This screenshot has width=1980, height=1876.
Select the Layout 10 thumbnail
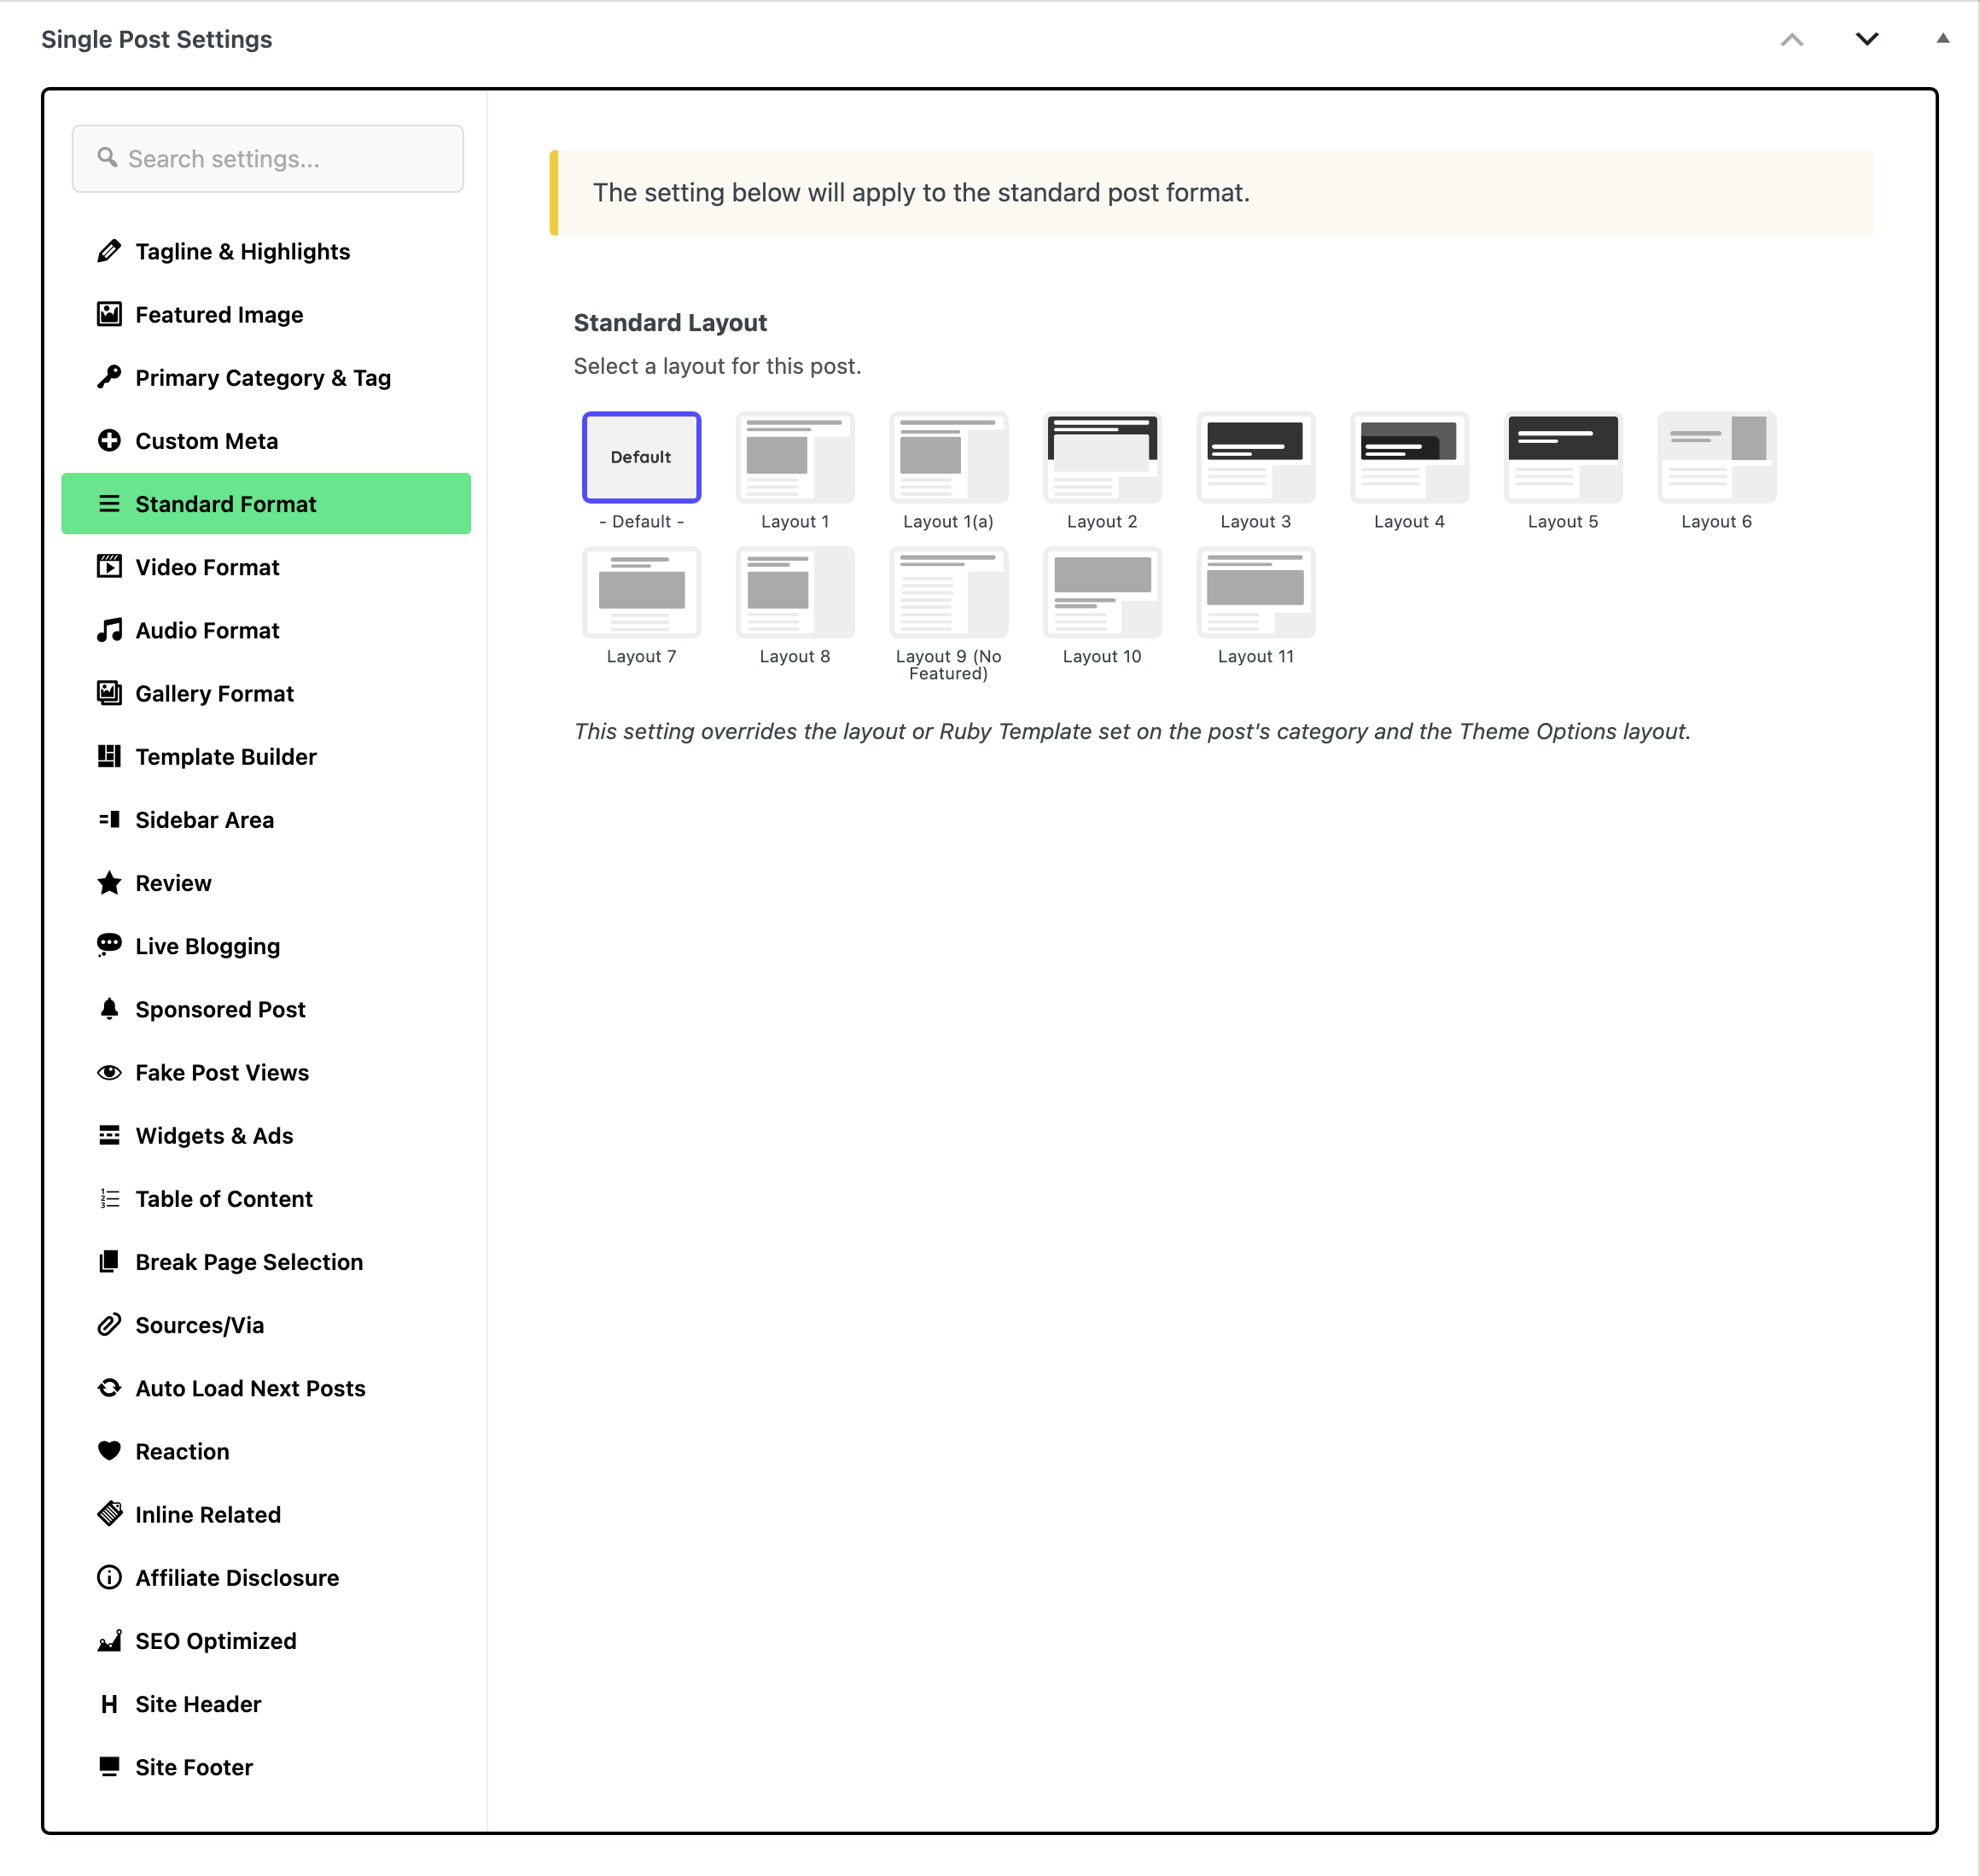(x=1102, y=592)
